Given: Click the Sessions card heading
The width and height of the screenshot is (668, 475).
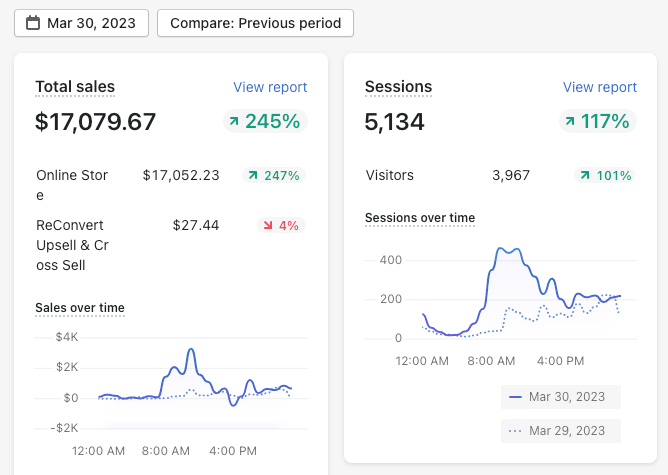Looking at the screenshot, I should pos(399,87).
